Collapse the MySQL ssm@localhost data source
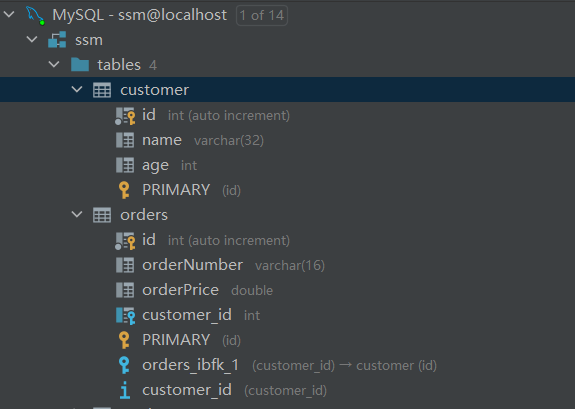This screenshot has height=409, width=575. 9,14
